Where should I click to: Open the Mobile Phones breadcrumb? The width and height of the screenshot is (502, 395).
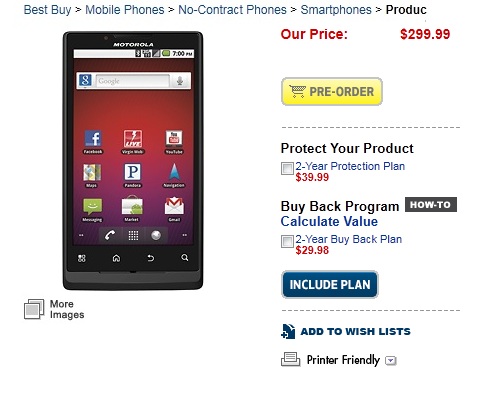125,10
